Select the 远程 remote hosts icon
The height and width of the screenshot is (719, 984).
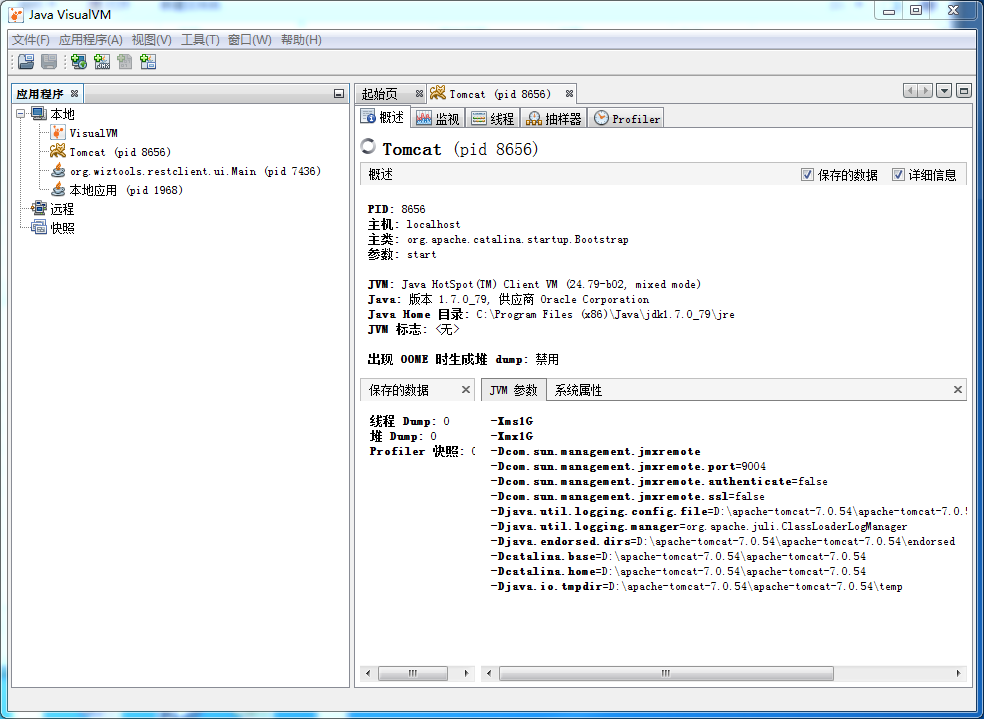coord(39,208)
